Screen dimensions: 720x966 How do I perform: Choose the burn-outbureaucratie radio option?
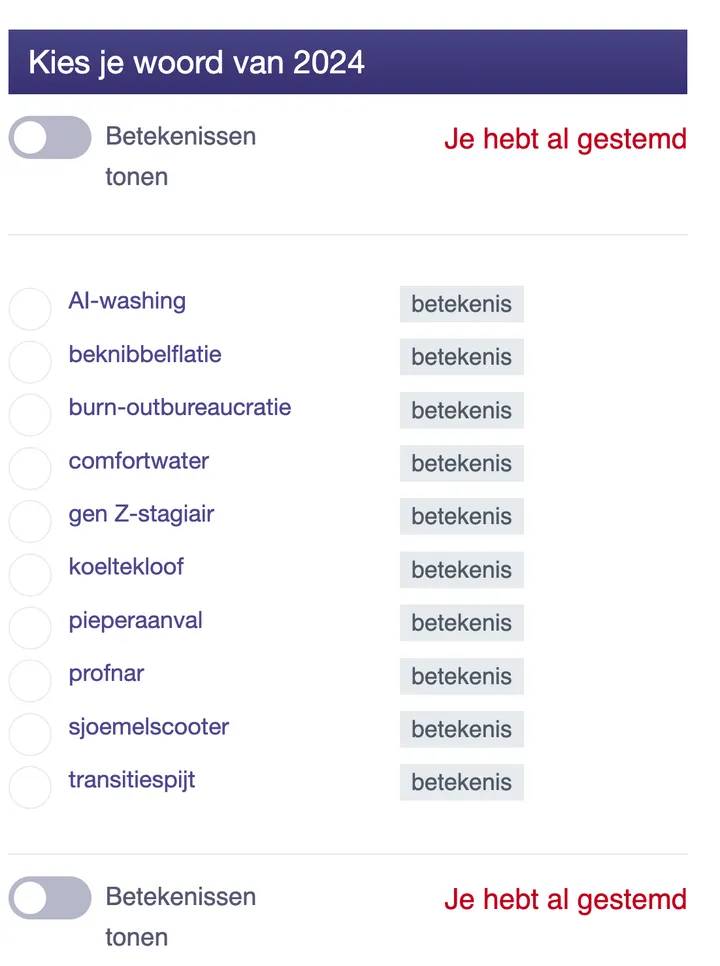30,415
